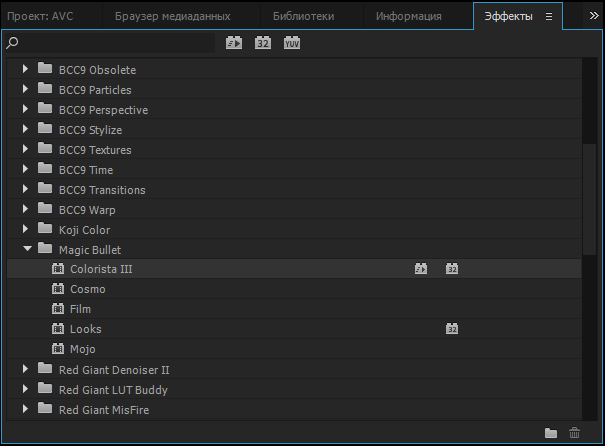Click the search magnifier icon
Image resolution: width=605 pixels, height=446 pixels.
tap(12, 43)
